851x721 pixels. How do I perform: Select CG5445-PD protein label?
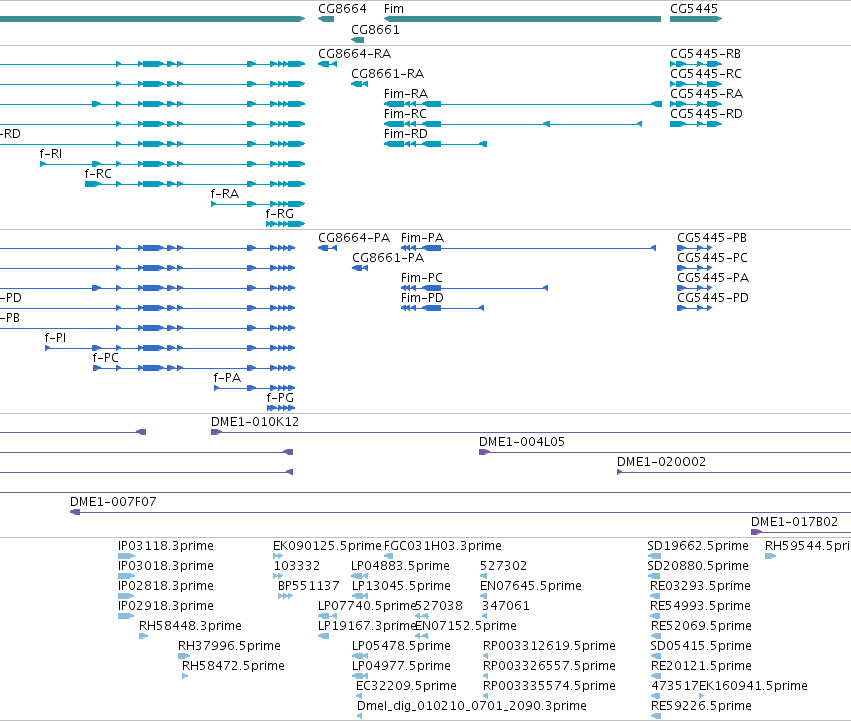(713, 298)
